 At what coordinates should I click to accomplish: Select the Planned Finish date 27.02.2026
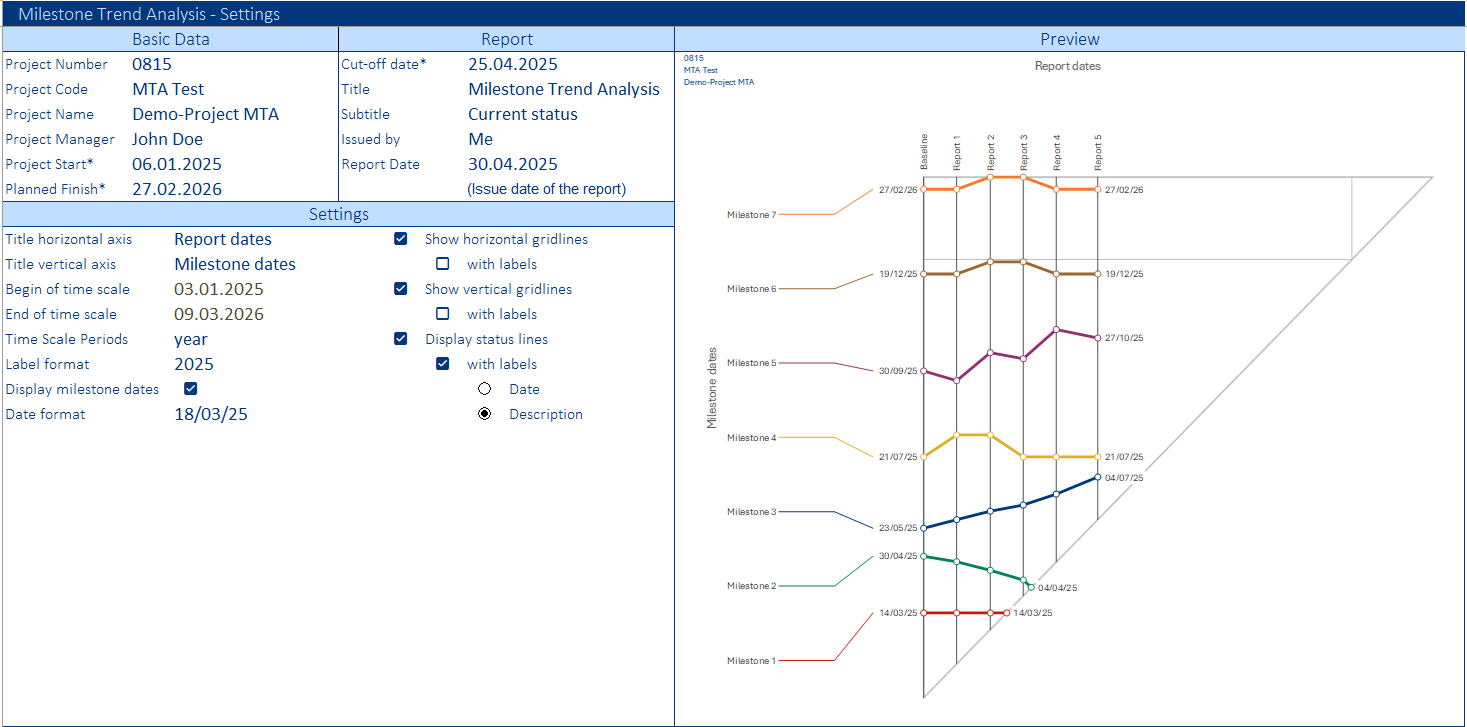tap(177, 189)
